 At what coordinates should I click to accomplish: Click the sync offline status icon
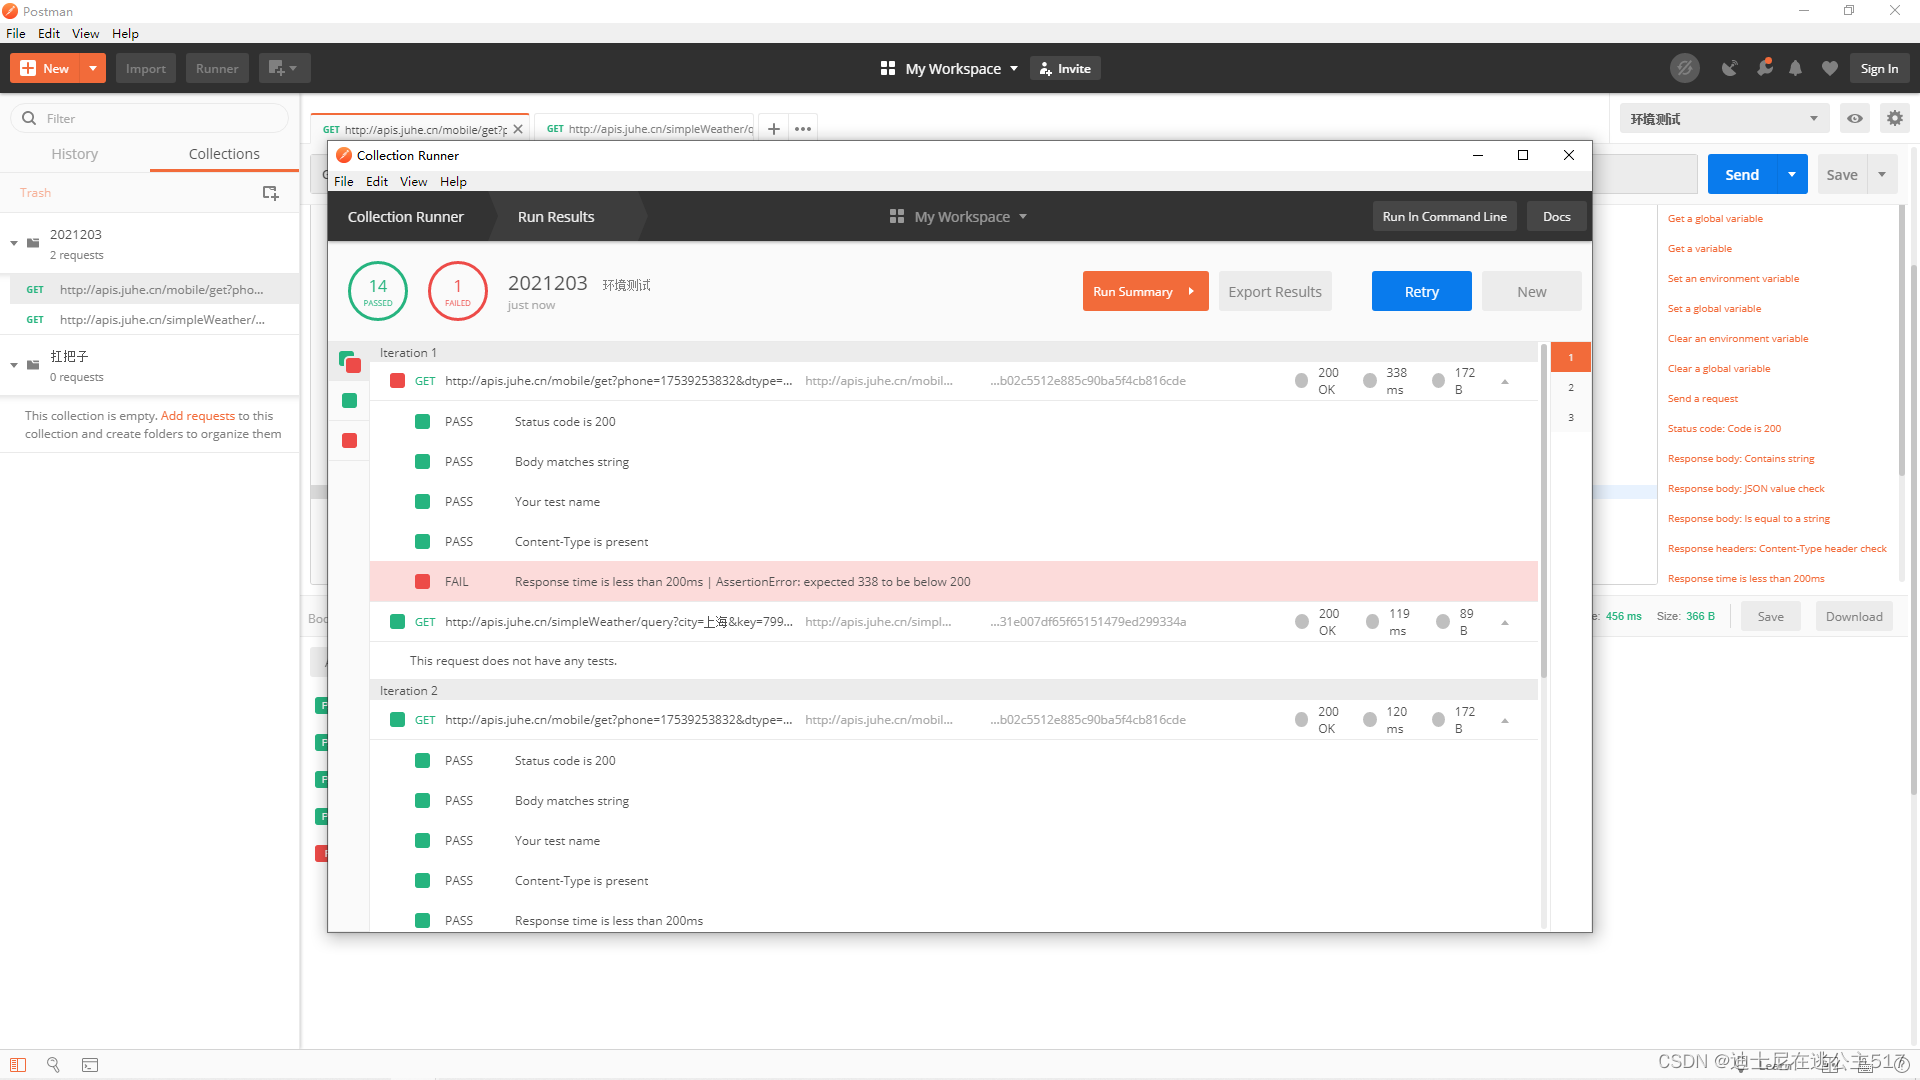[1685, 69]
